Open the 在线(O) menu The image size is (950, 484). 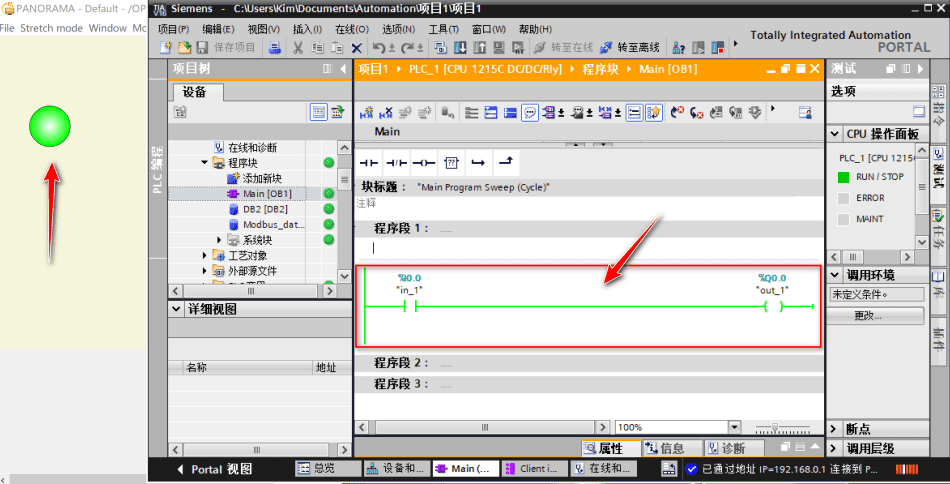[x=351, y=29]
